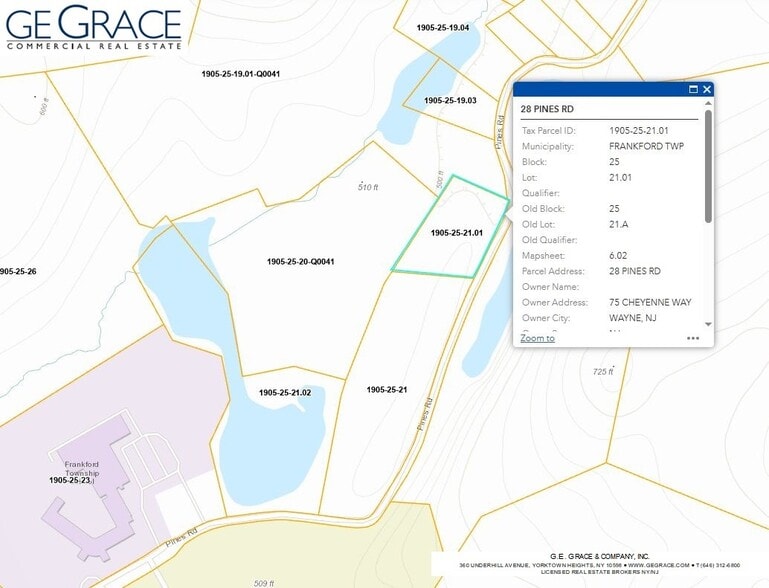Click the 75 CHEYENNE WAY owner address value
Viewport: 769px width, 588px height.
(650, 302)
